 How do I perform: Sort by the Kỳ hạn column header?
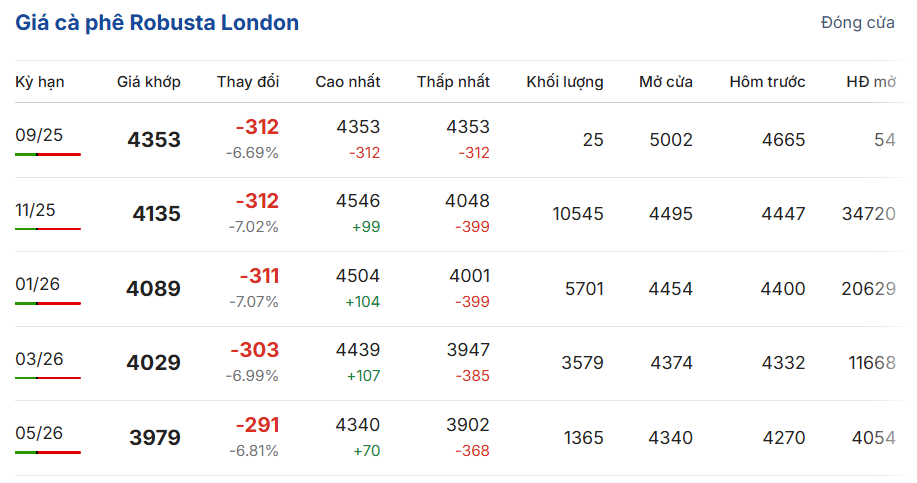click(40, 82)
